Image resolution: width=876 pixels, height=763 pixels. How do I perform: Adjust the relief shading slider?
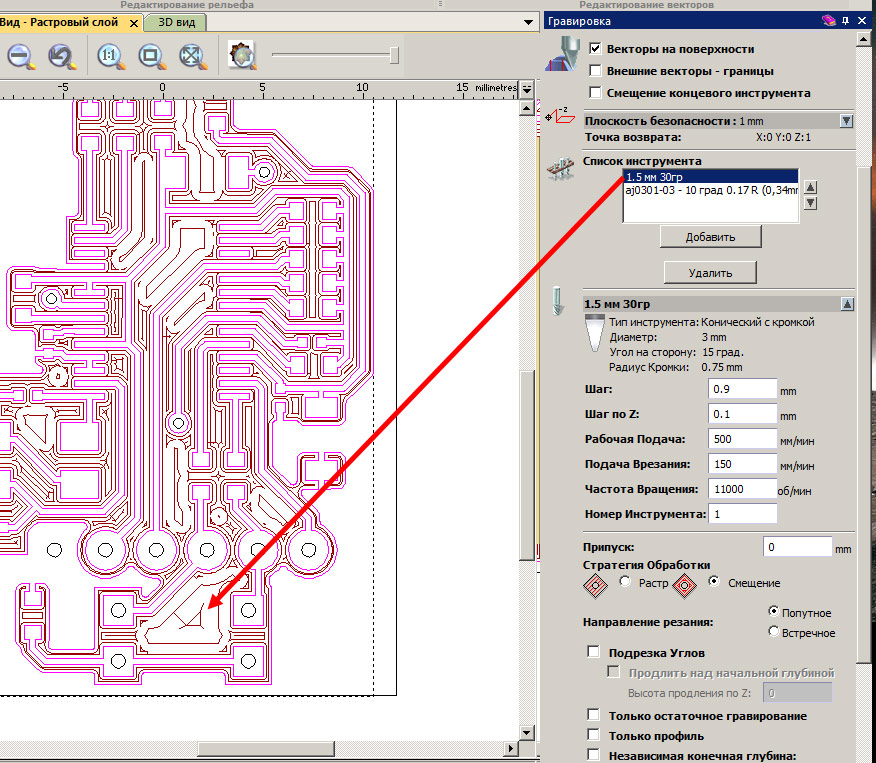pos(394,55)
